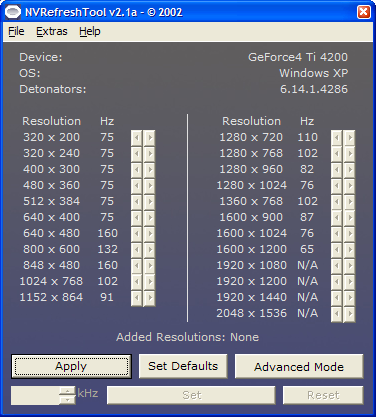Reduce refresh rate for 800 x 600
Screen dimensions: 376x417
tap(137, 250)
